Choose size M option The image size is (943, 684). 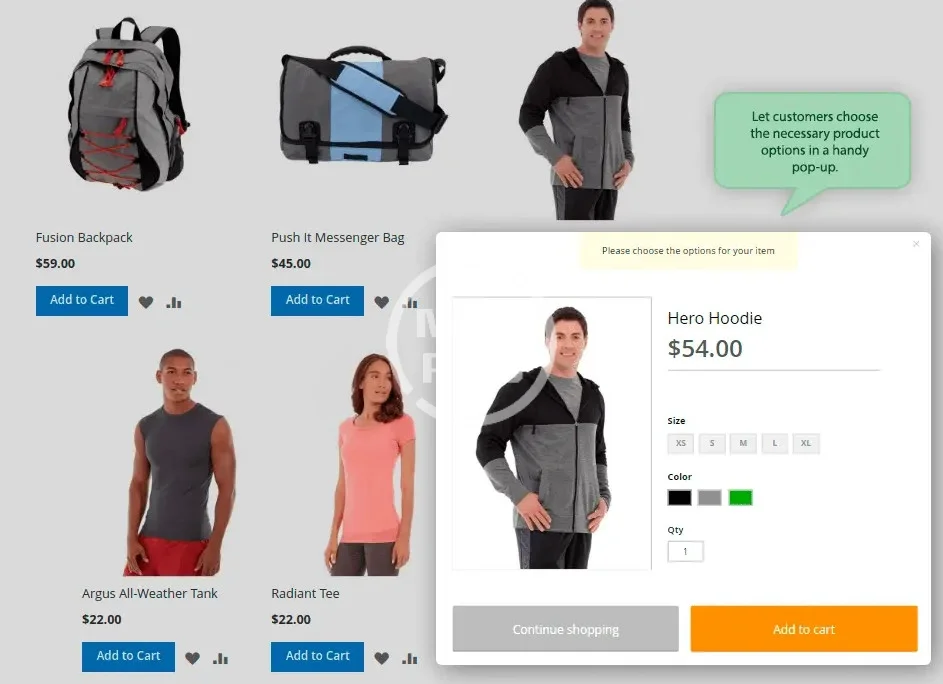[743, 443]
